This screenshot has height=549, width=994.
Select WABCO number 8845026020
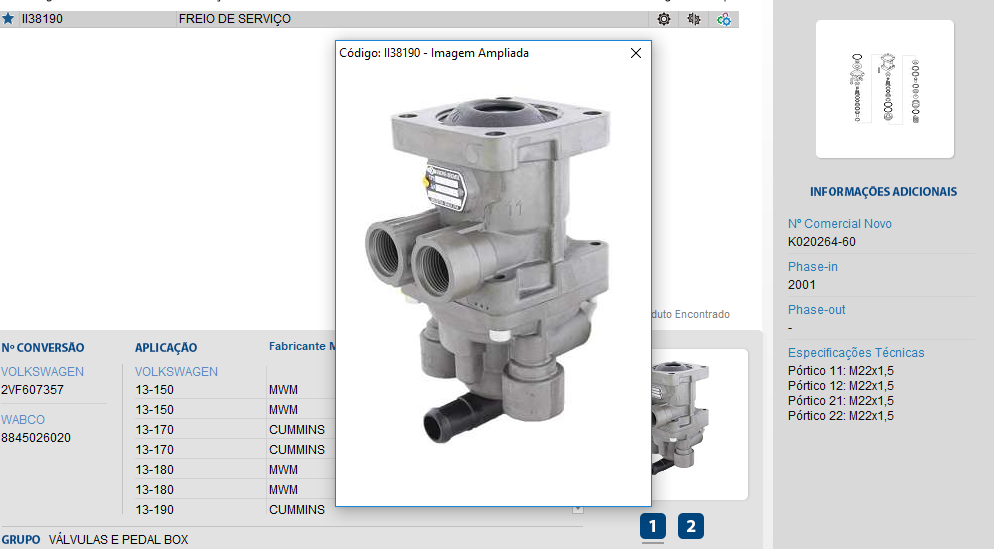(x=36, y=438)
